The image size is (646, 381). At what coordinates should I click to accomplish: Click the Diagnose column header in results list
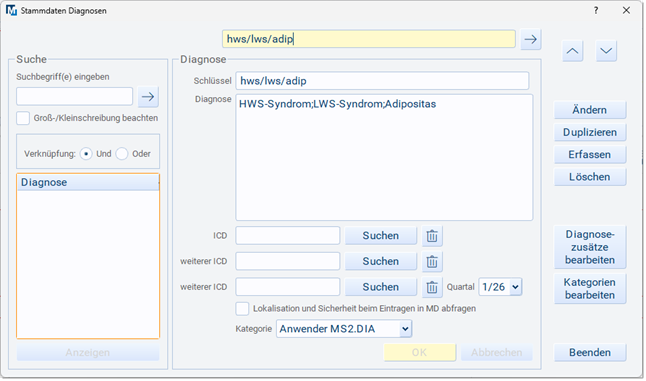point(88,182)
